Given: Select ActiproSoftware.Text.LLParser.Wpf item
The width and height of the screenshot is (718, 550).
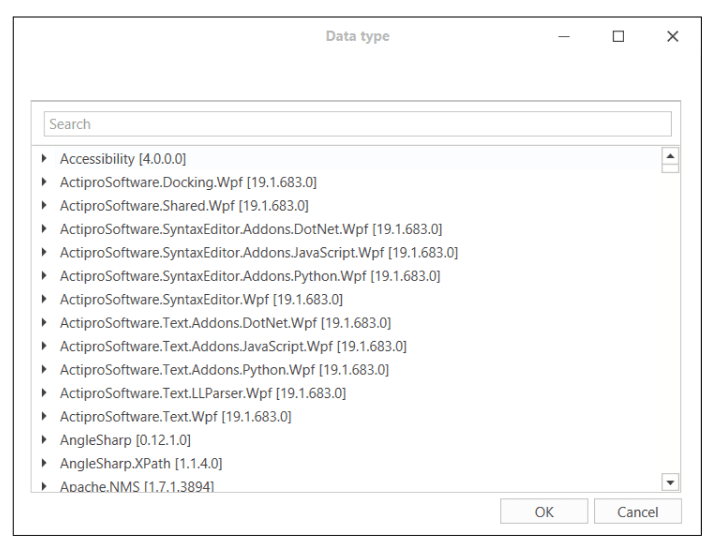Looking at the screenshot, I should [202, 393].
